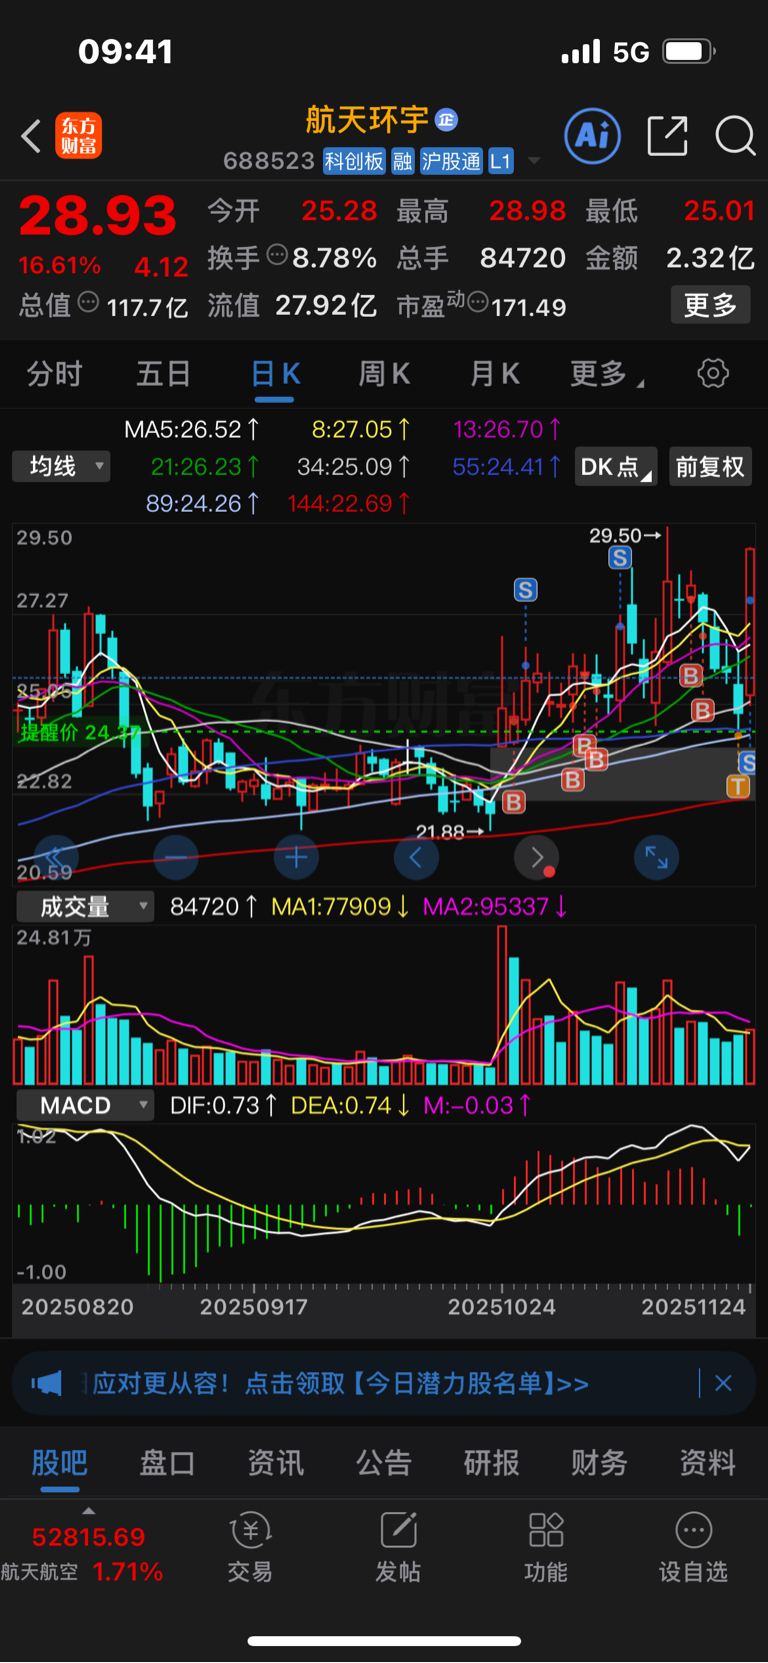The height and width of the screenshot is (1663, 768).
Task: Zoom out chart minus icon
Action: [x=176, y=857]
